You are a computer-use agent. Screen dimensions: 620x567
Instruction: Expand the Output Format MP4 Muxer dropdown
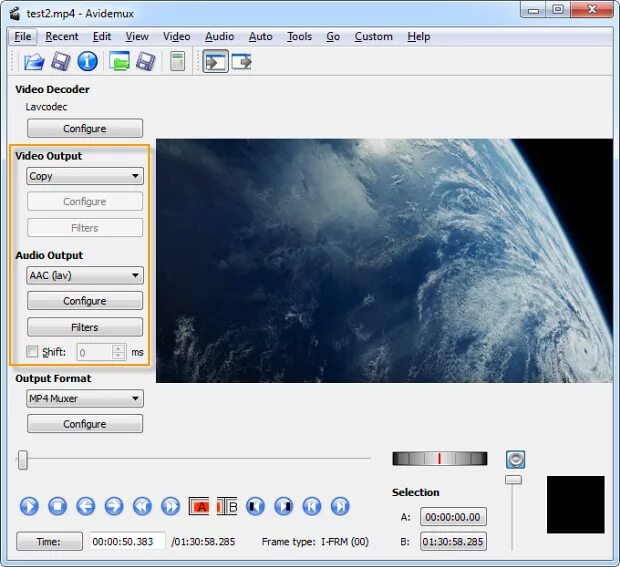(85, 399)
